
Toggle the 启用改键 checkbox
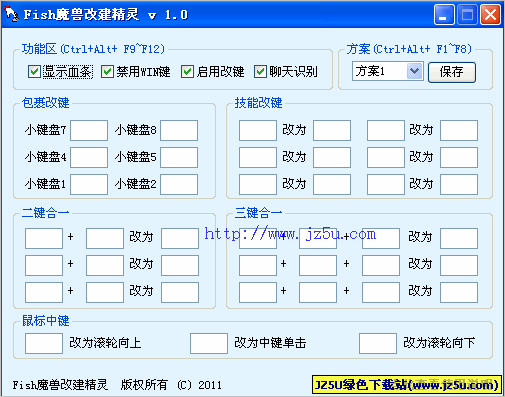(x=187, y=72)
